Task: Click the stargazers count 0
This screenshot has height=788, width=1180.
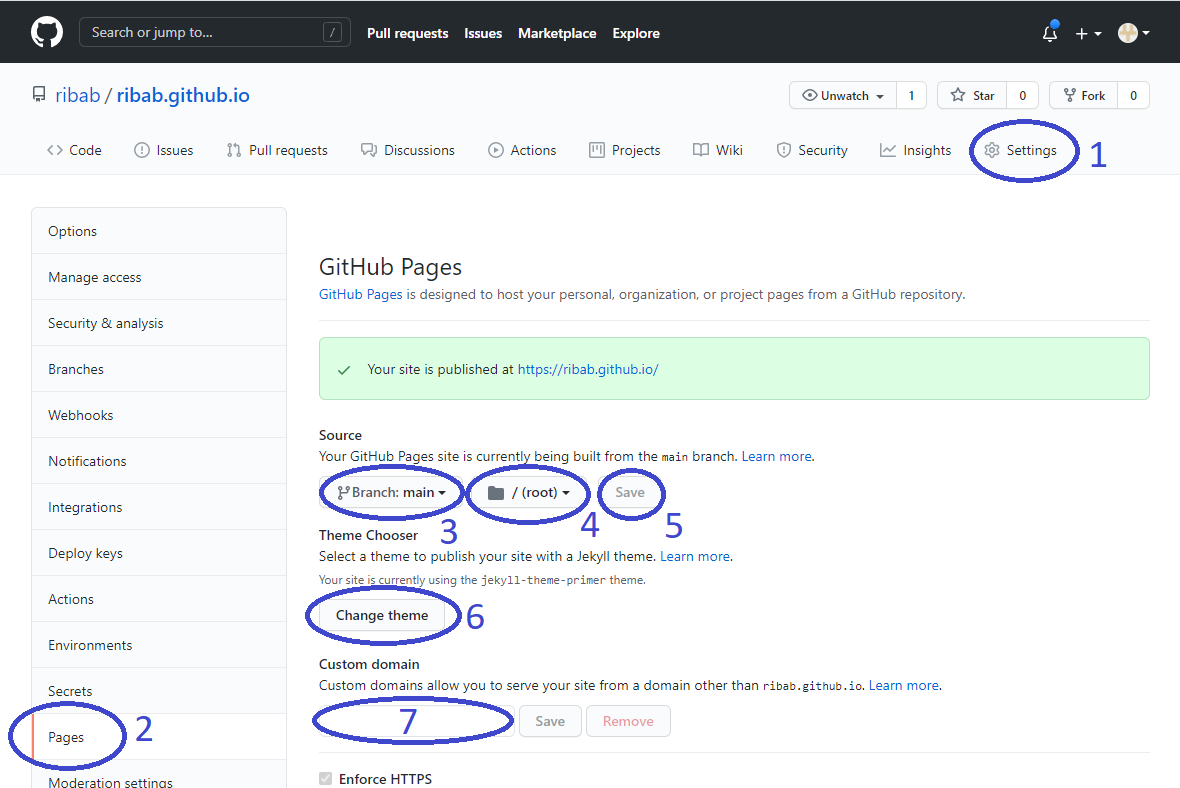Action: [1023, 96]
